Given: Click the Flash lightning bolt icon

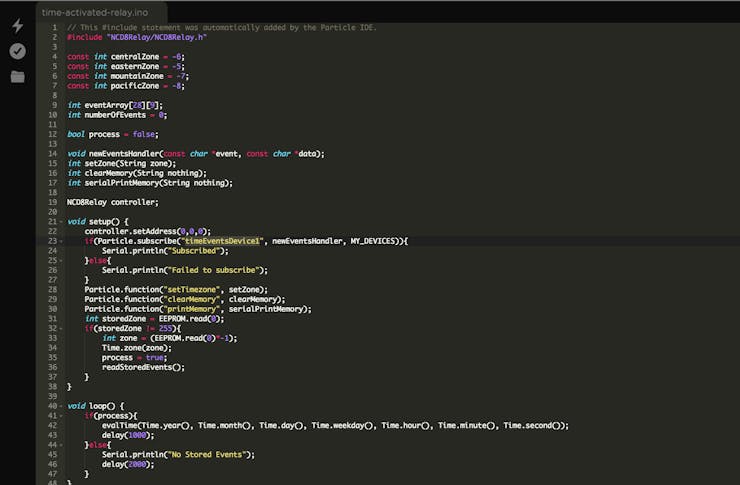Looking at the screenshot, I should [x=17, y=25].
